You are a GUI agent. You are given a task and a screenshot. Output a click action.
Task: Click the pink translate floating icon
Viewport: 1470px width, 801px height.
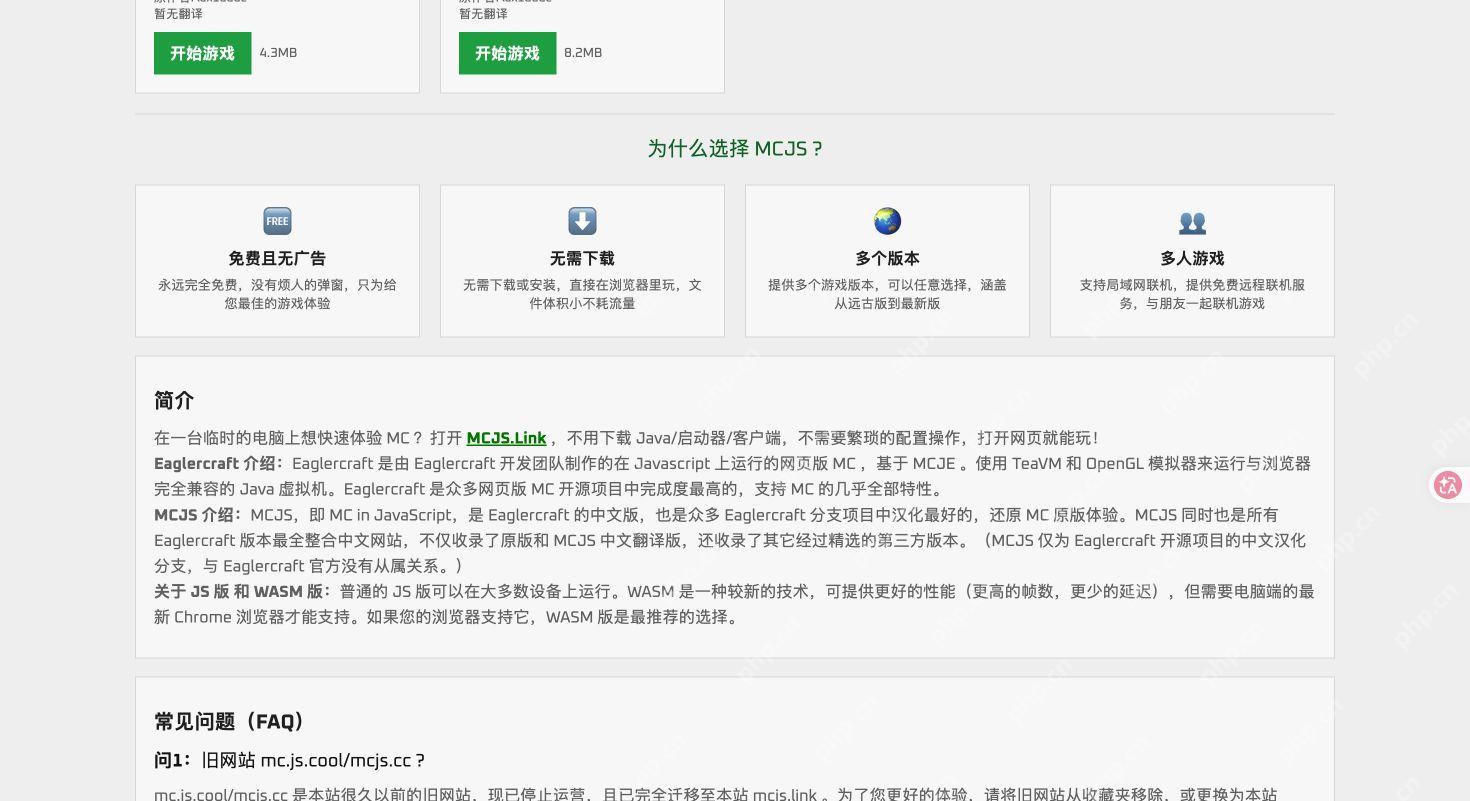click(1447, 485)
